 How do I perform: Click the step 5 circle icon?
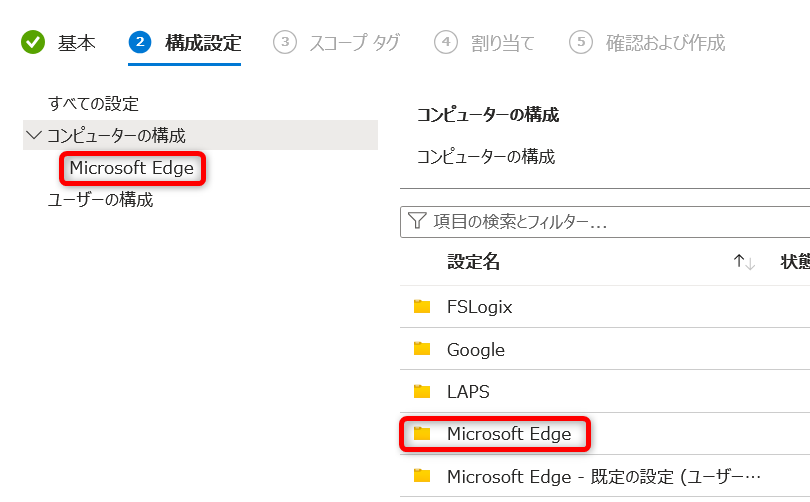click(x=581, y=42)
